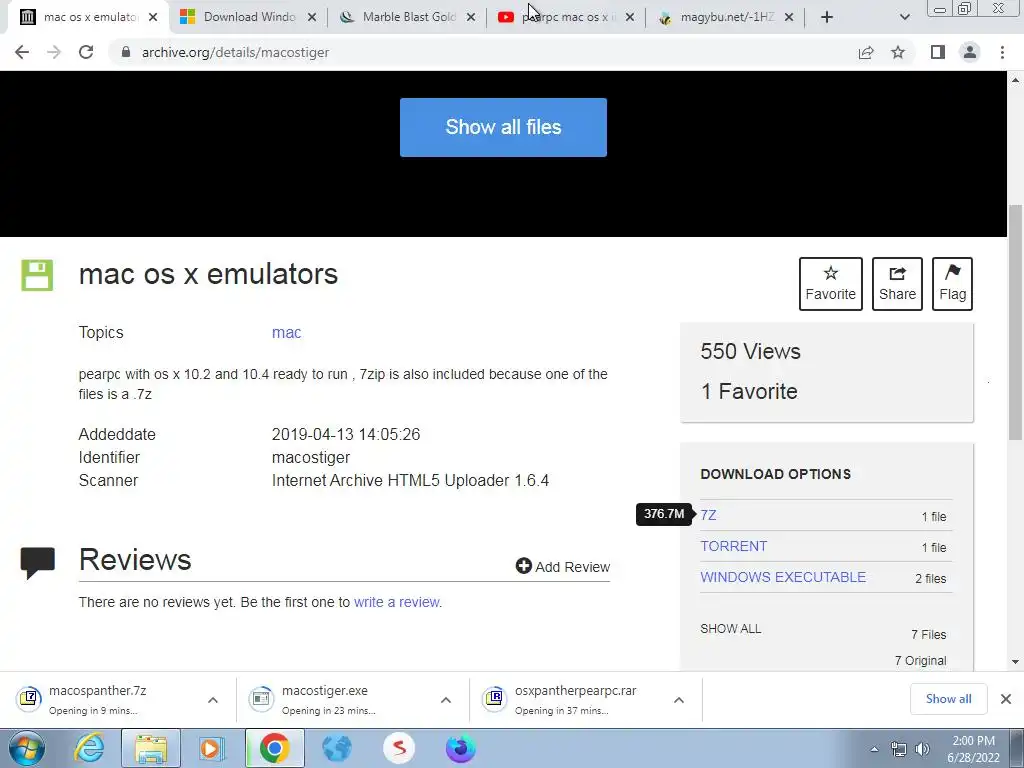This screenshot has height=768, width=1024.
Task: Close the downloads bar
Action: pyautogui.click(x=1006, y=699)
